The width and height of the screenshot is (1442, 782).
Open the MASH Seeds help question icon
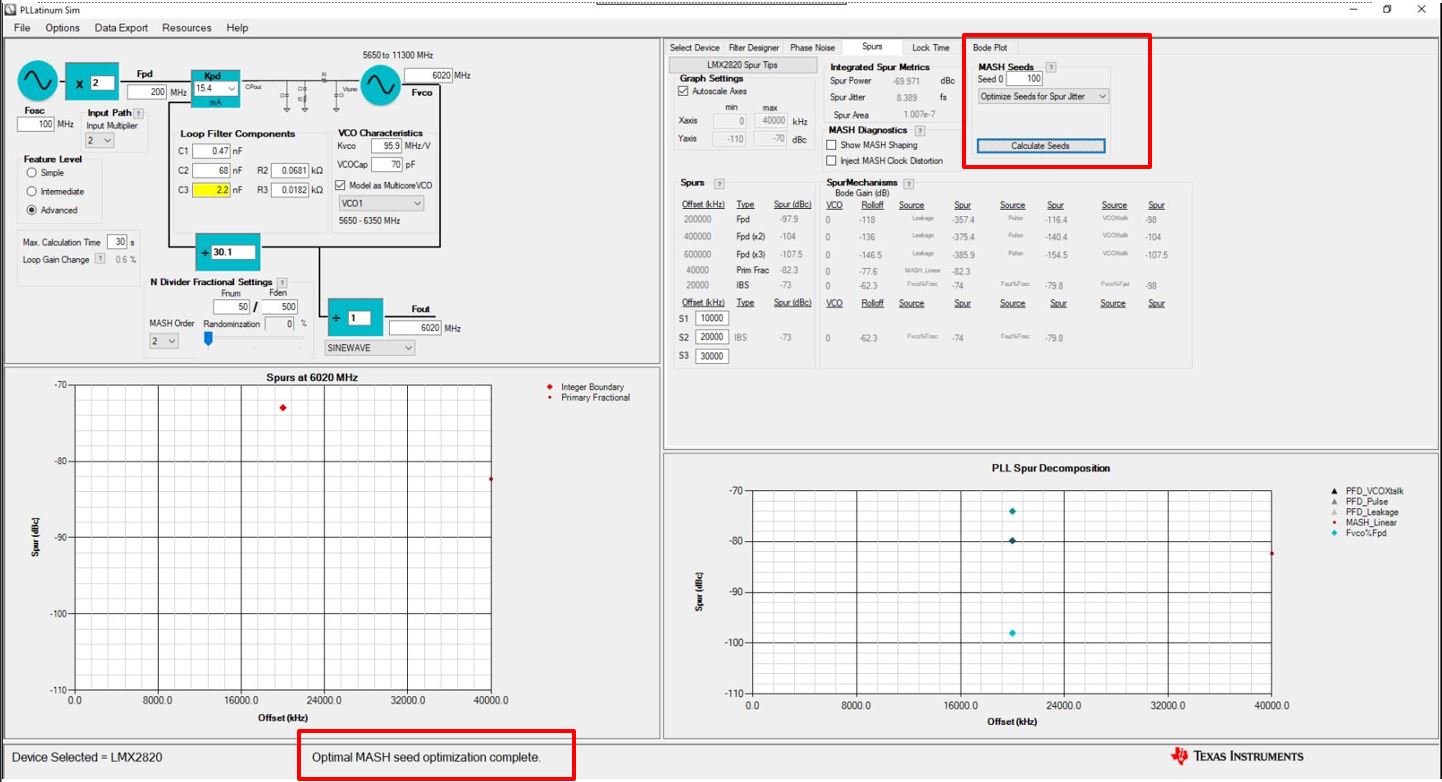1051,67
